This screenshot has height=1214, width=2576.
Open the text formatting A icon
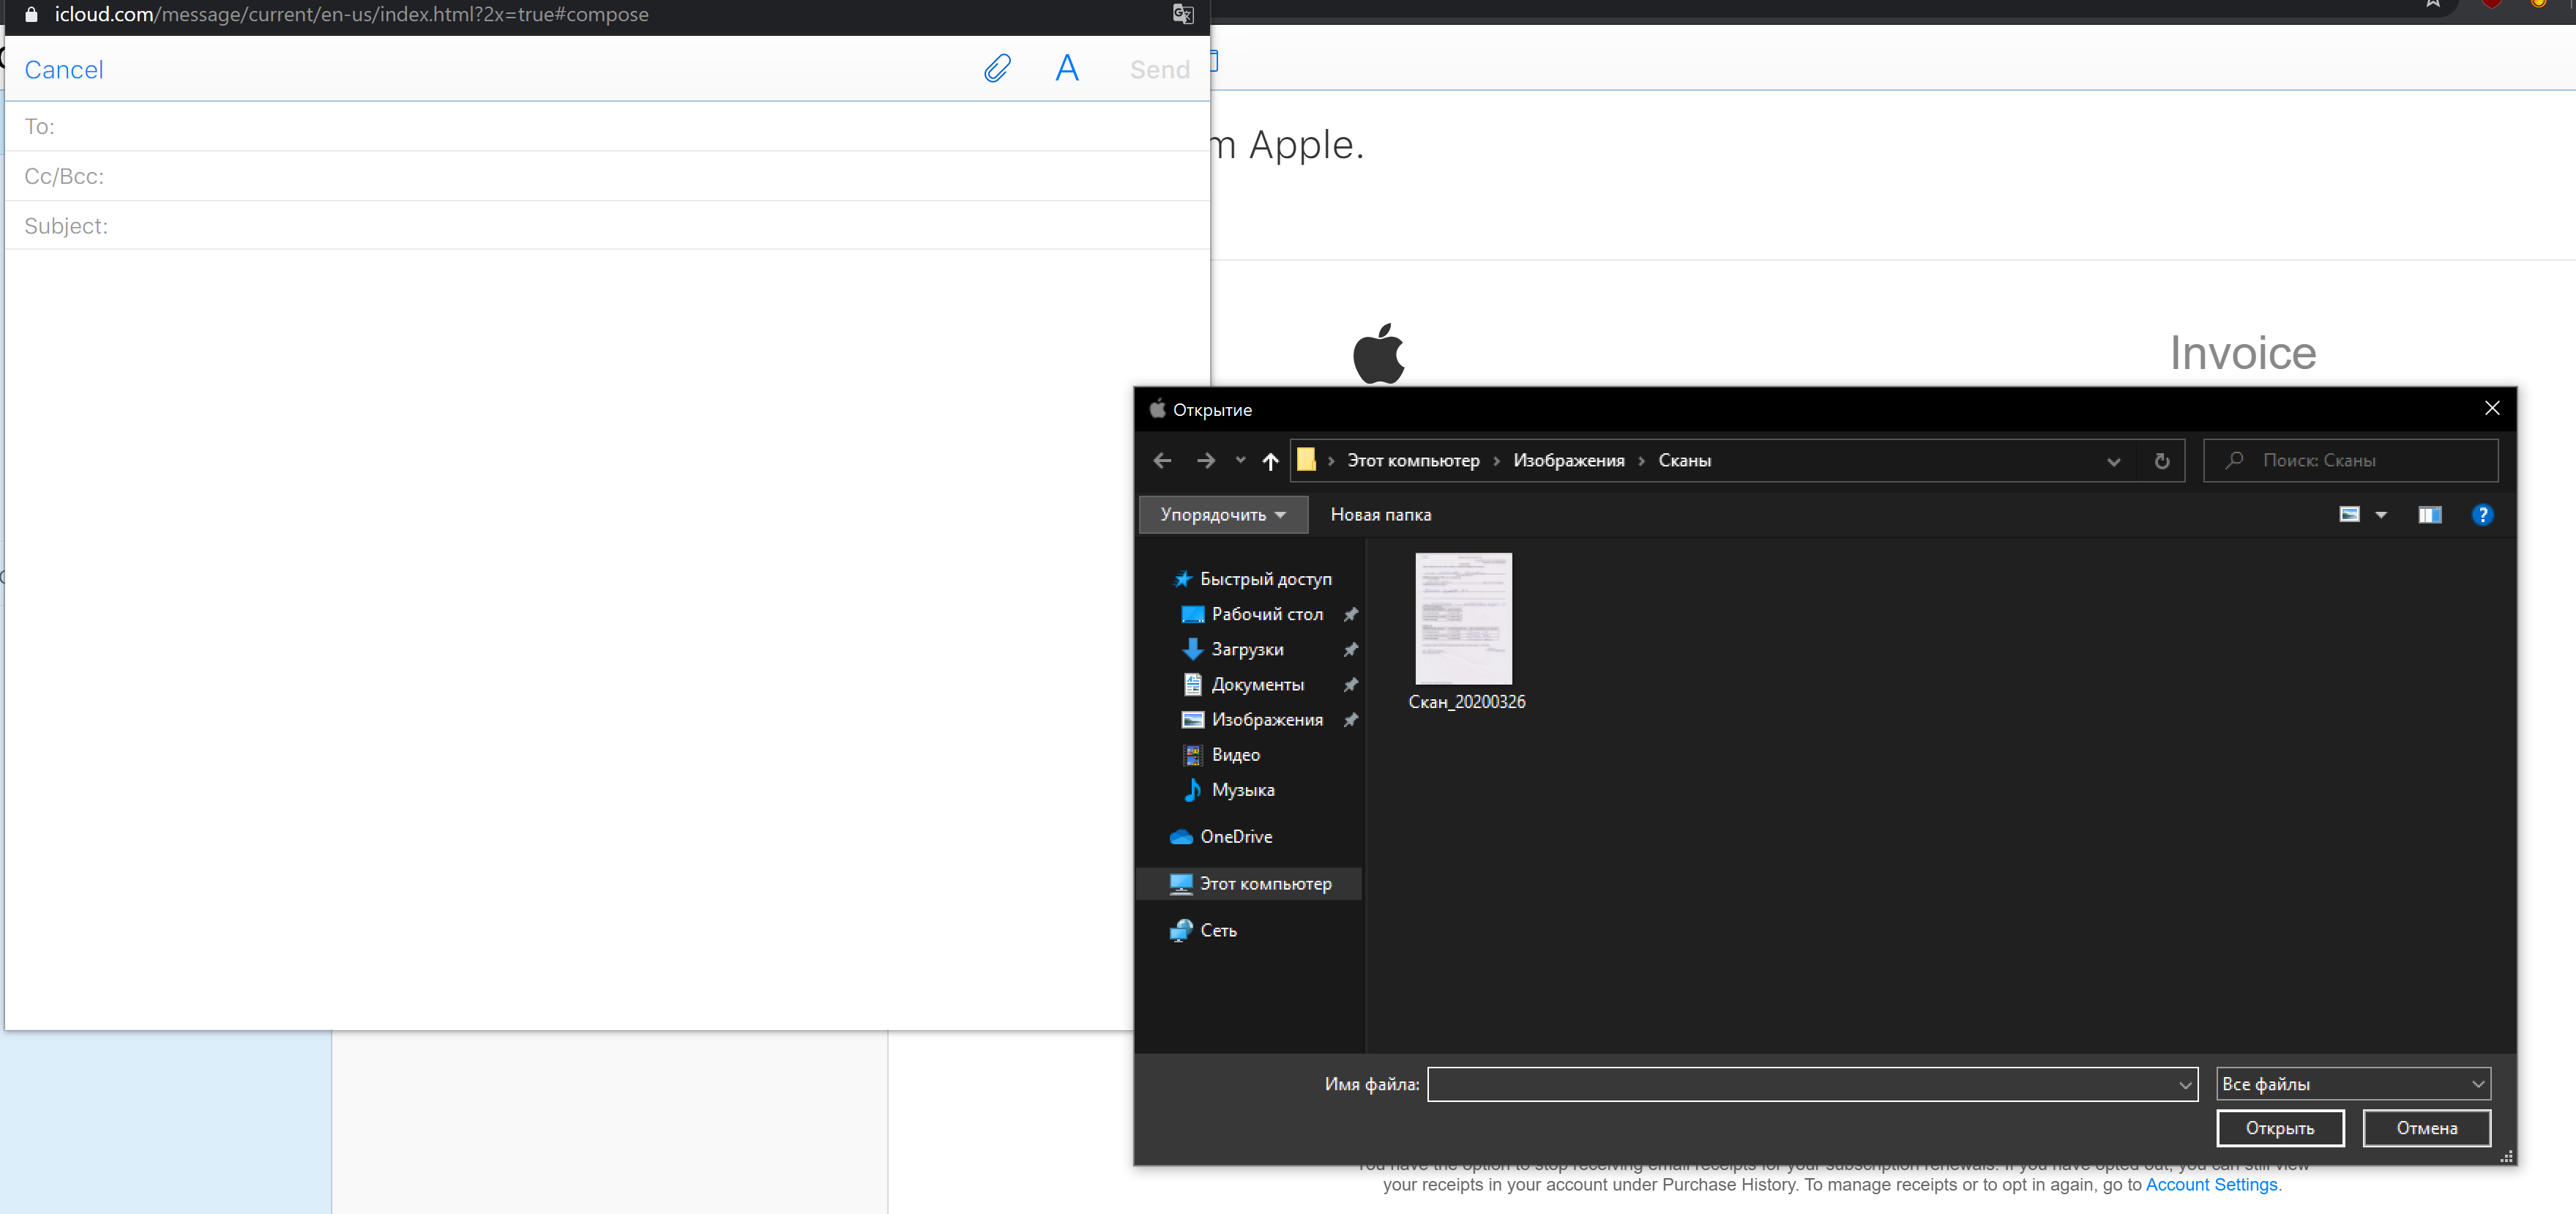coord(1067,69)
